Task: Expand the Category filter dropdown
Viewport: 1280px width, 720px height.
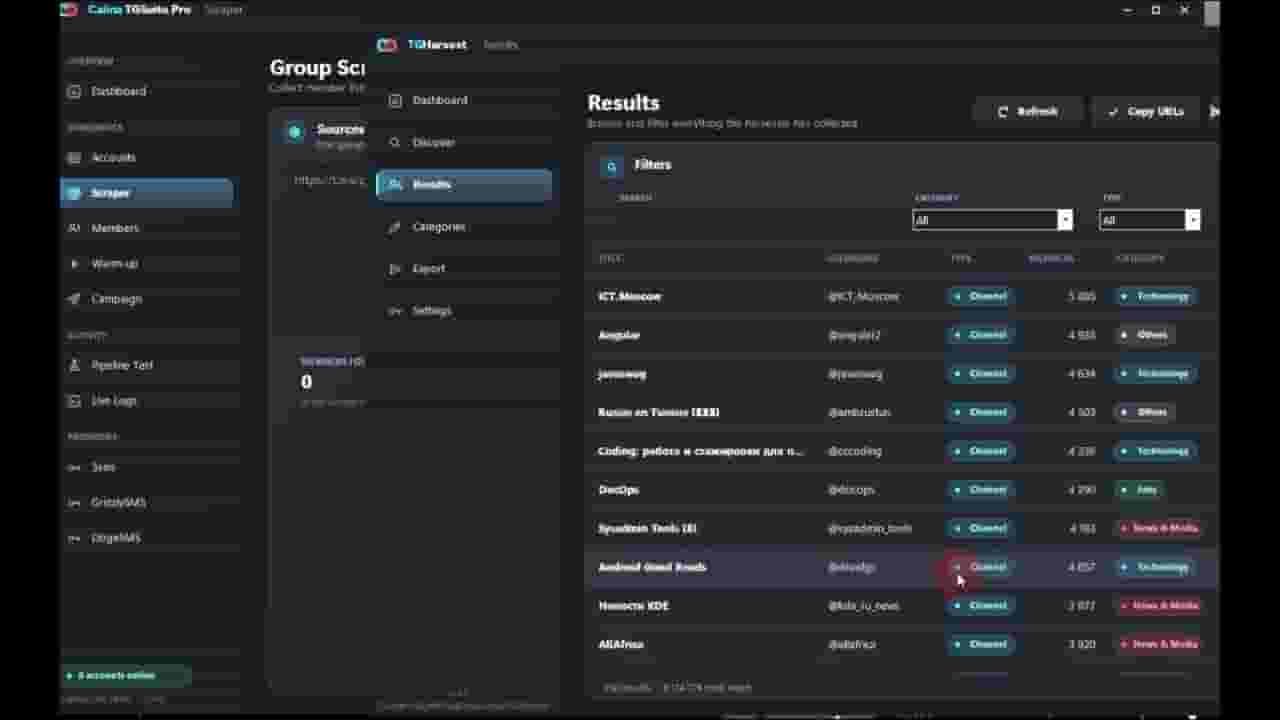Action: (992, 220)
